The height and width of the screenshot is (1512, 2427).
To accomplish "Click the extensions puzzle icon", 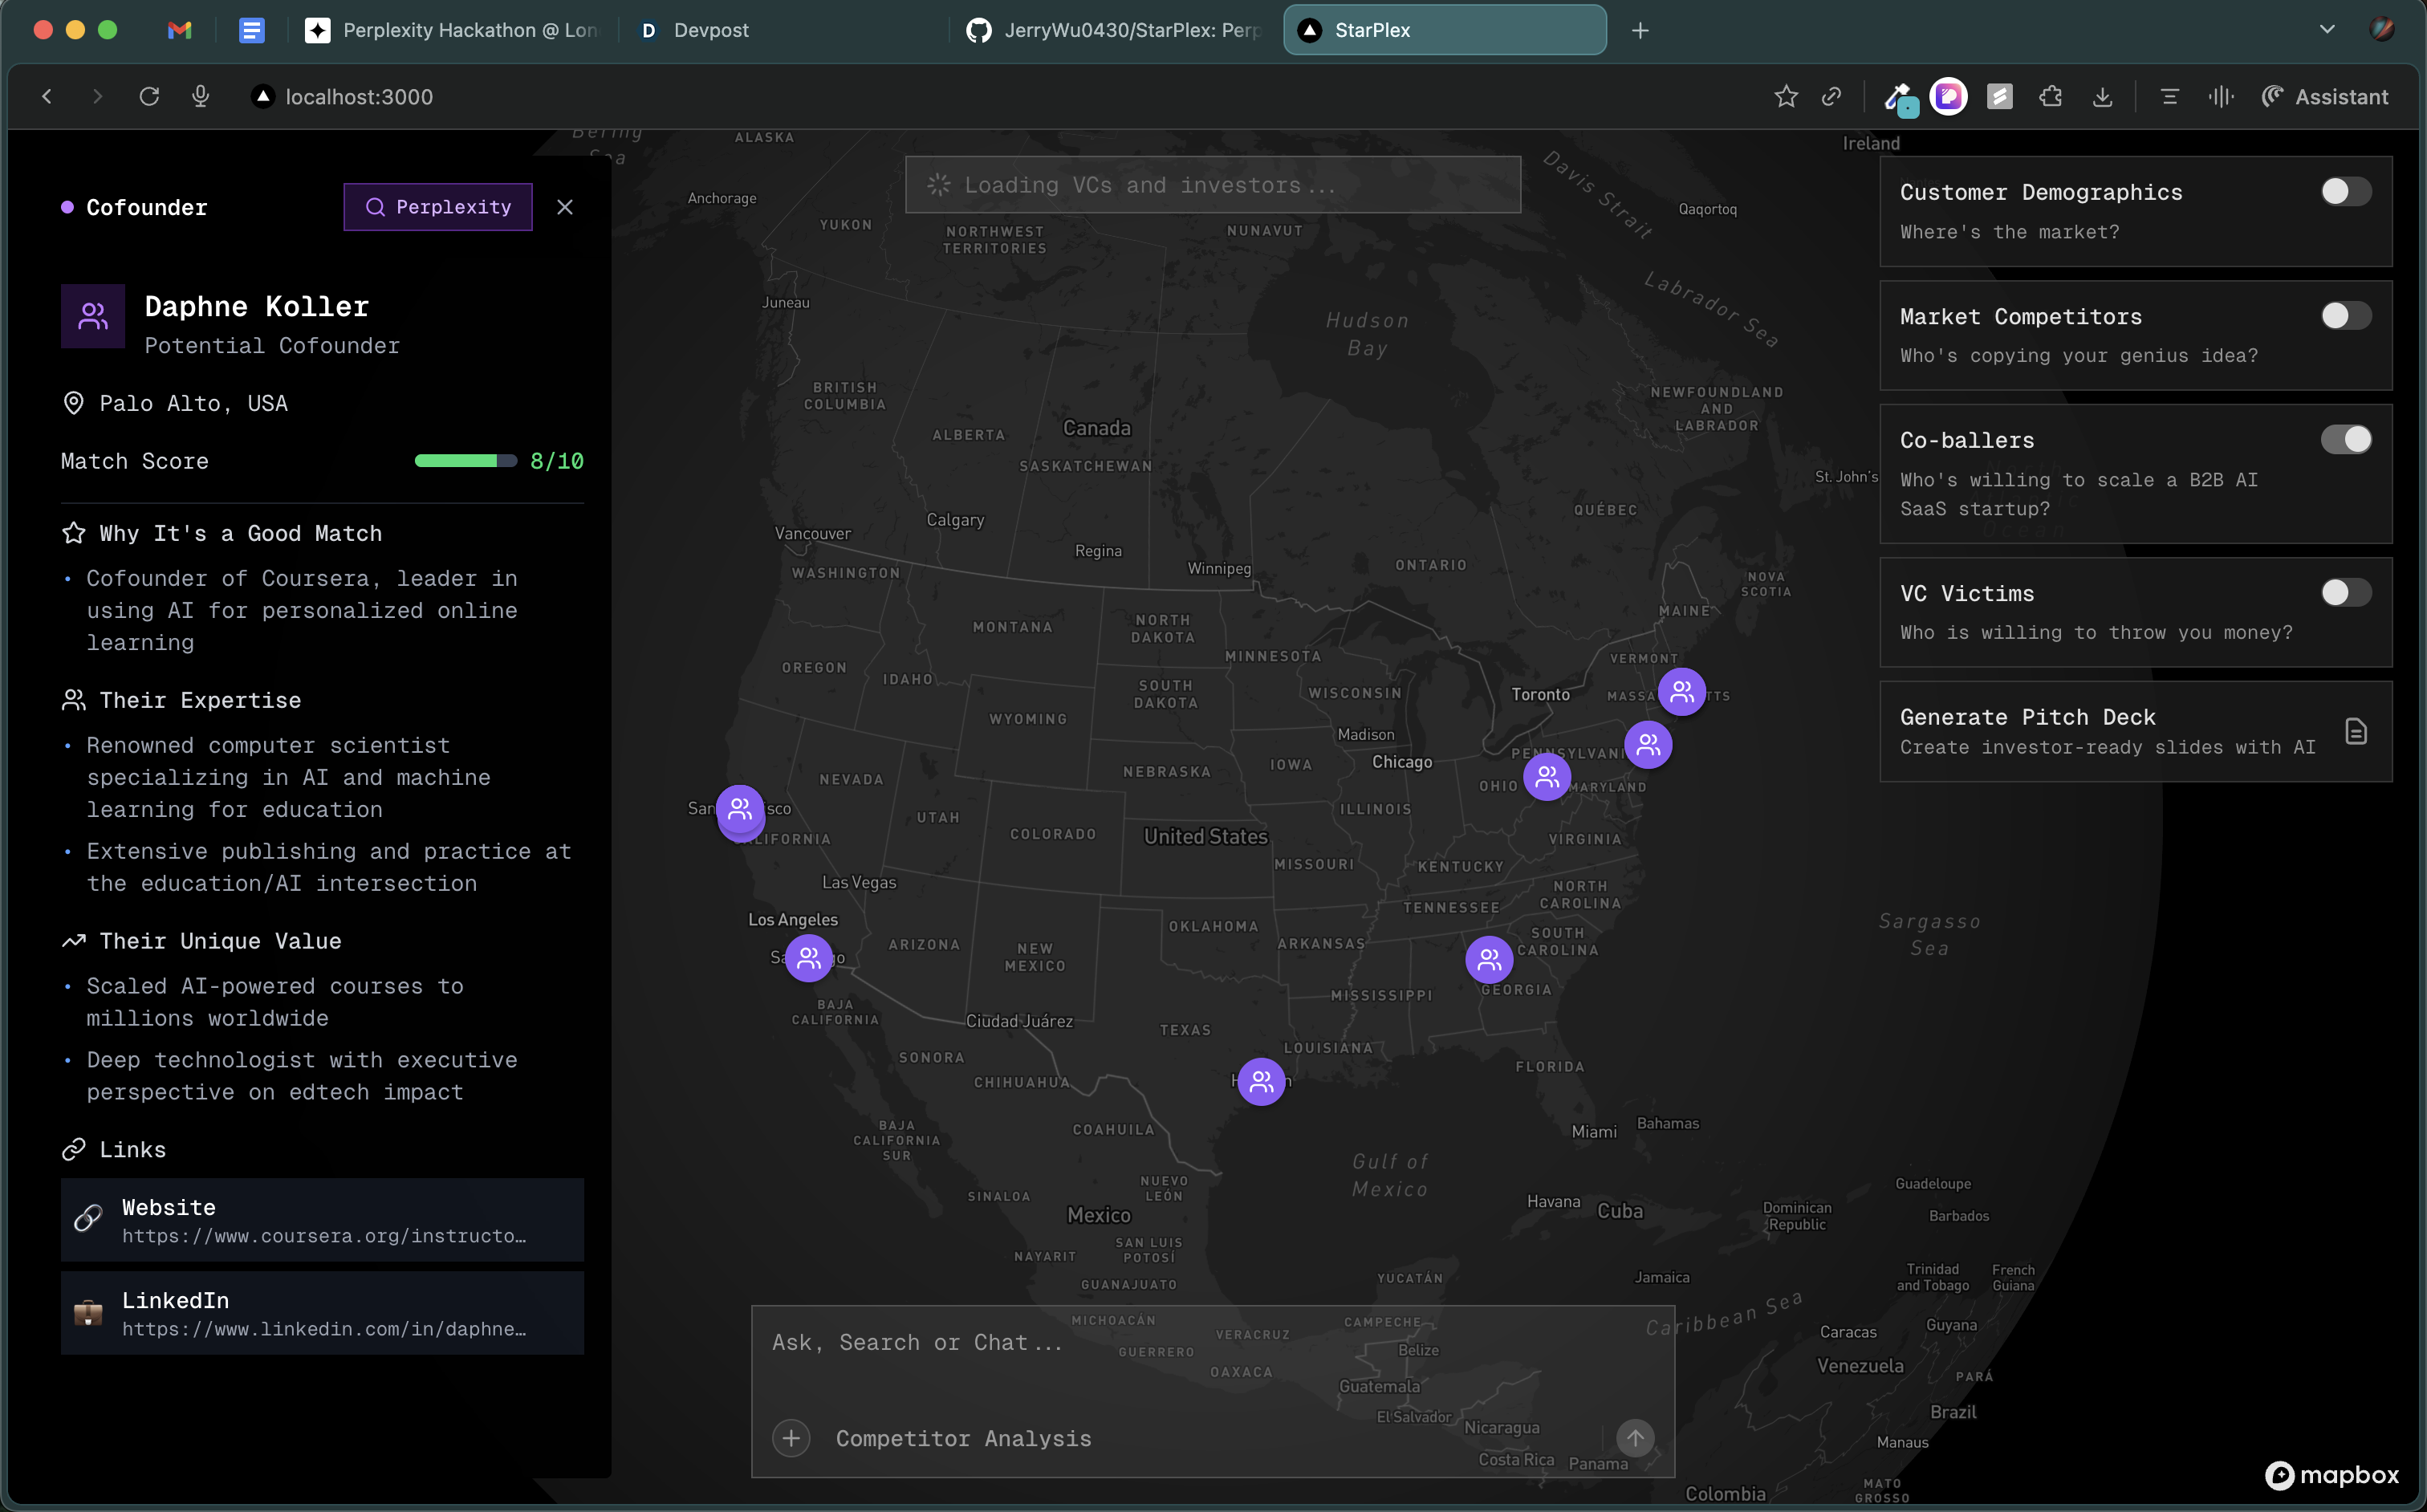I will tap(2051, 96).
